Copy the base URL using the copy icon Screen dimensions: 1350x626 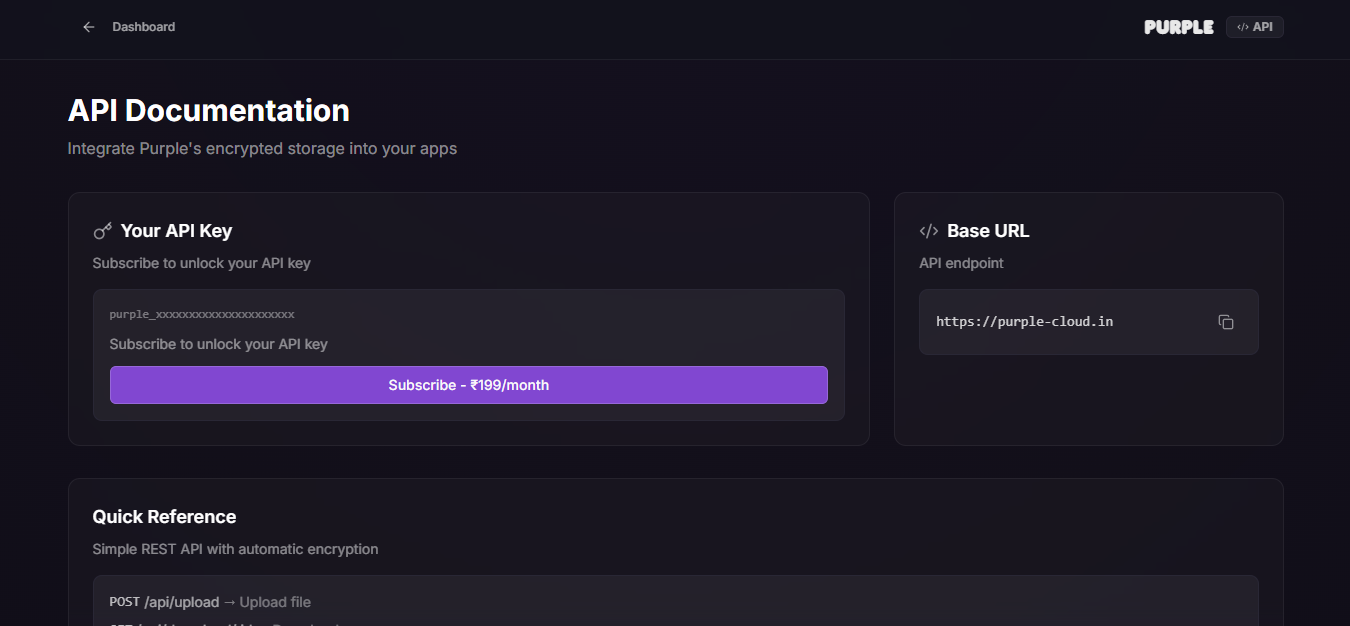[x=1227, y=321]
